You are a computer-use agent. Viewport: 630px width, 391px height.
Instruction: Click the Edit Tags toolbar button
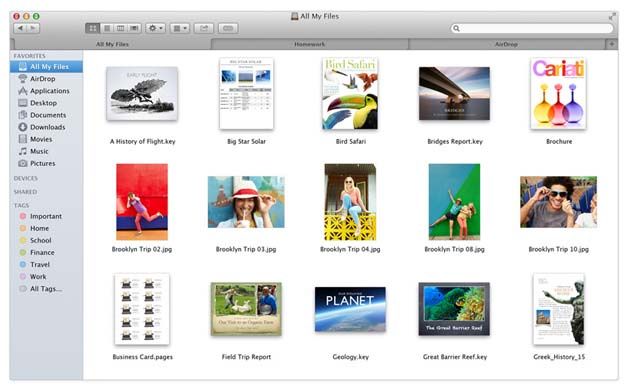click(228, 28)
